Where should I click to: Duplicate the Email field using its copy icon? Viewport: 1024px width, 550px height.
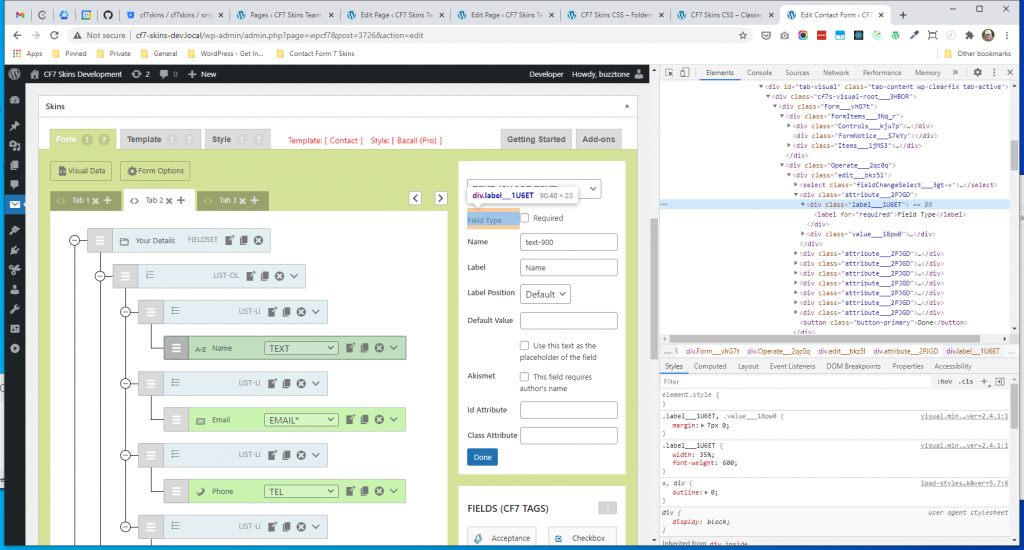[365, 420]
